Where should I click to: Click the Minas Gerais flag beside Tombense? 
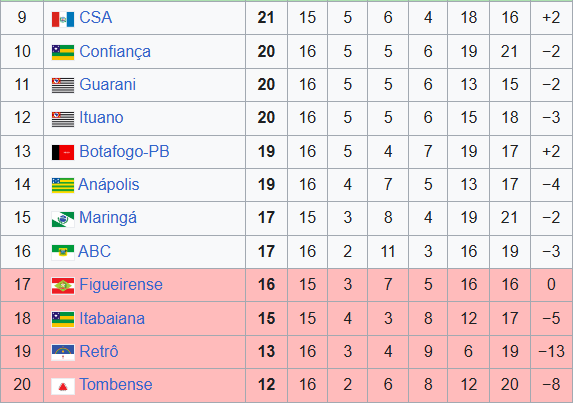click(x=63, y=386)
